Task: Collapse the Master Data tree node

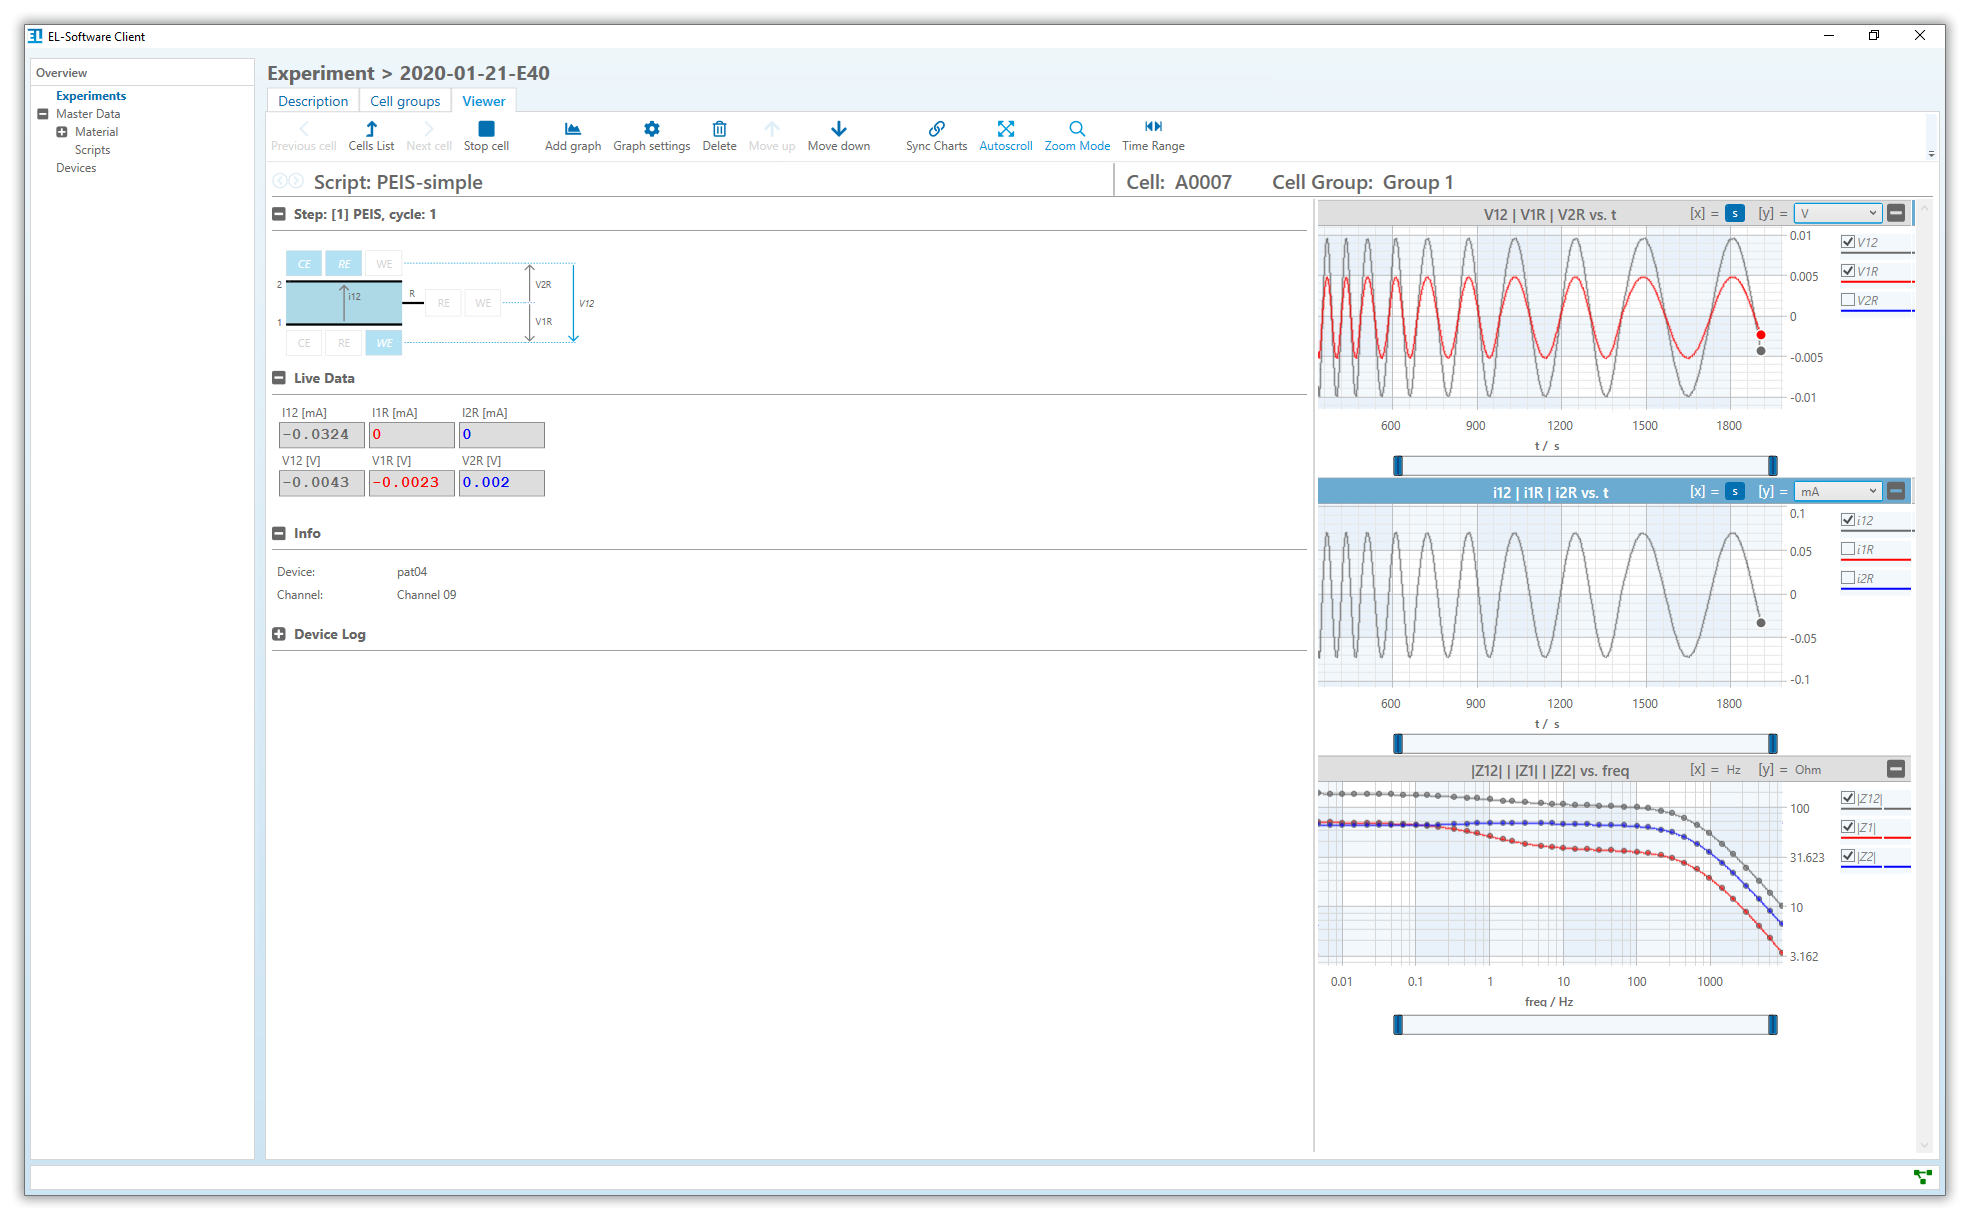Action: pos(43,114)
